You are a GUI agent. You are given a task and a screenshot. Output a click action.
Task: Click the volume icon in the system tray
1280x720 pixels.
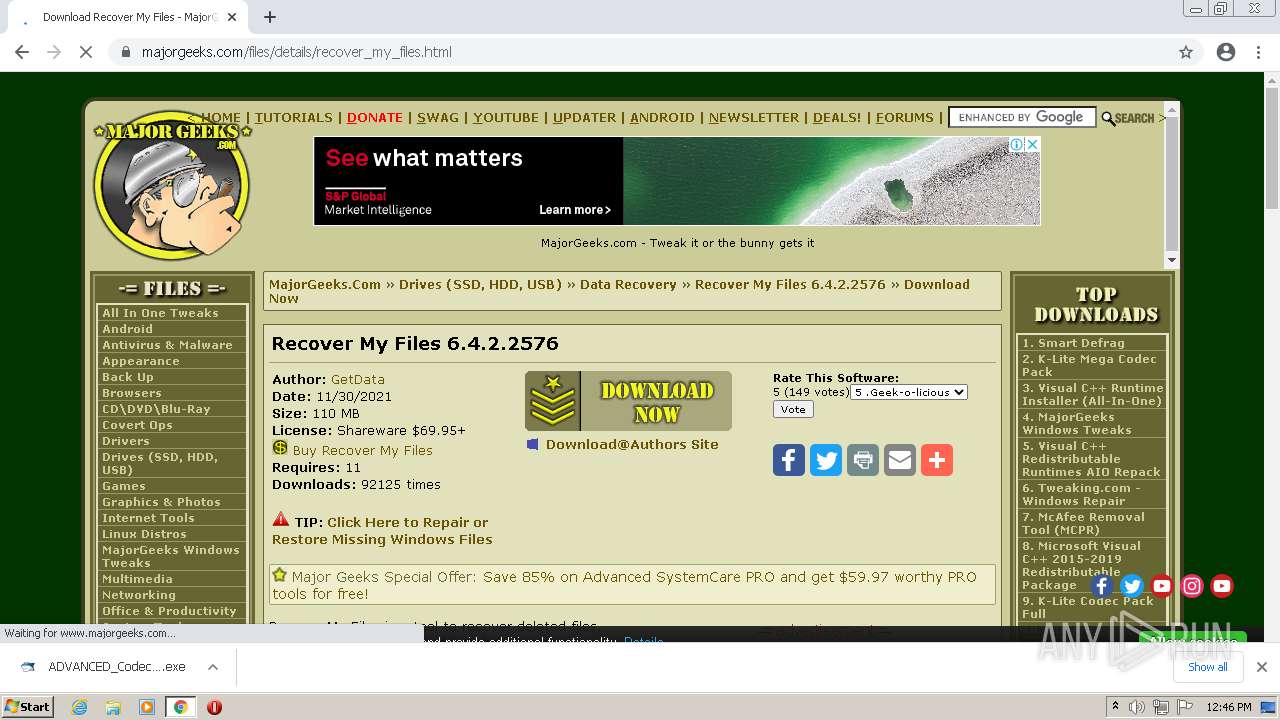[x=1137, y=707]
